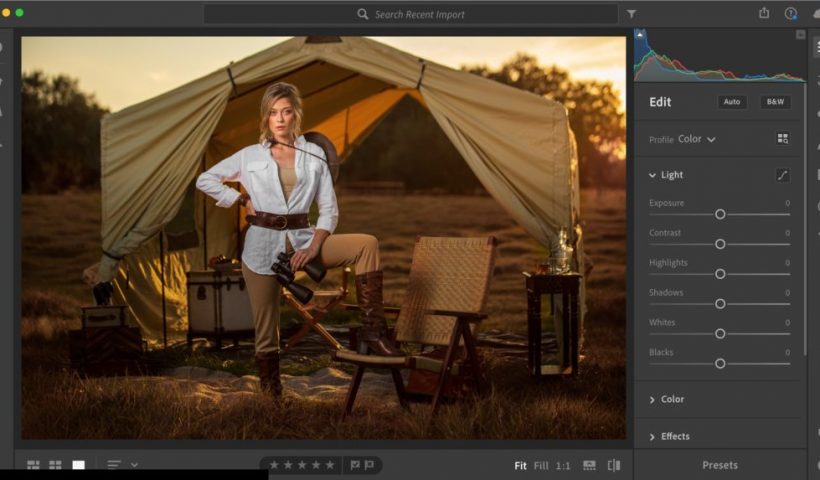820x480 pixels.
Task: Click the Auto edit button
Action: point(732,102)
